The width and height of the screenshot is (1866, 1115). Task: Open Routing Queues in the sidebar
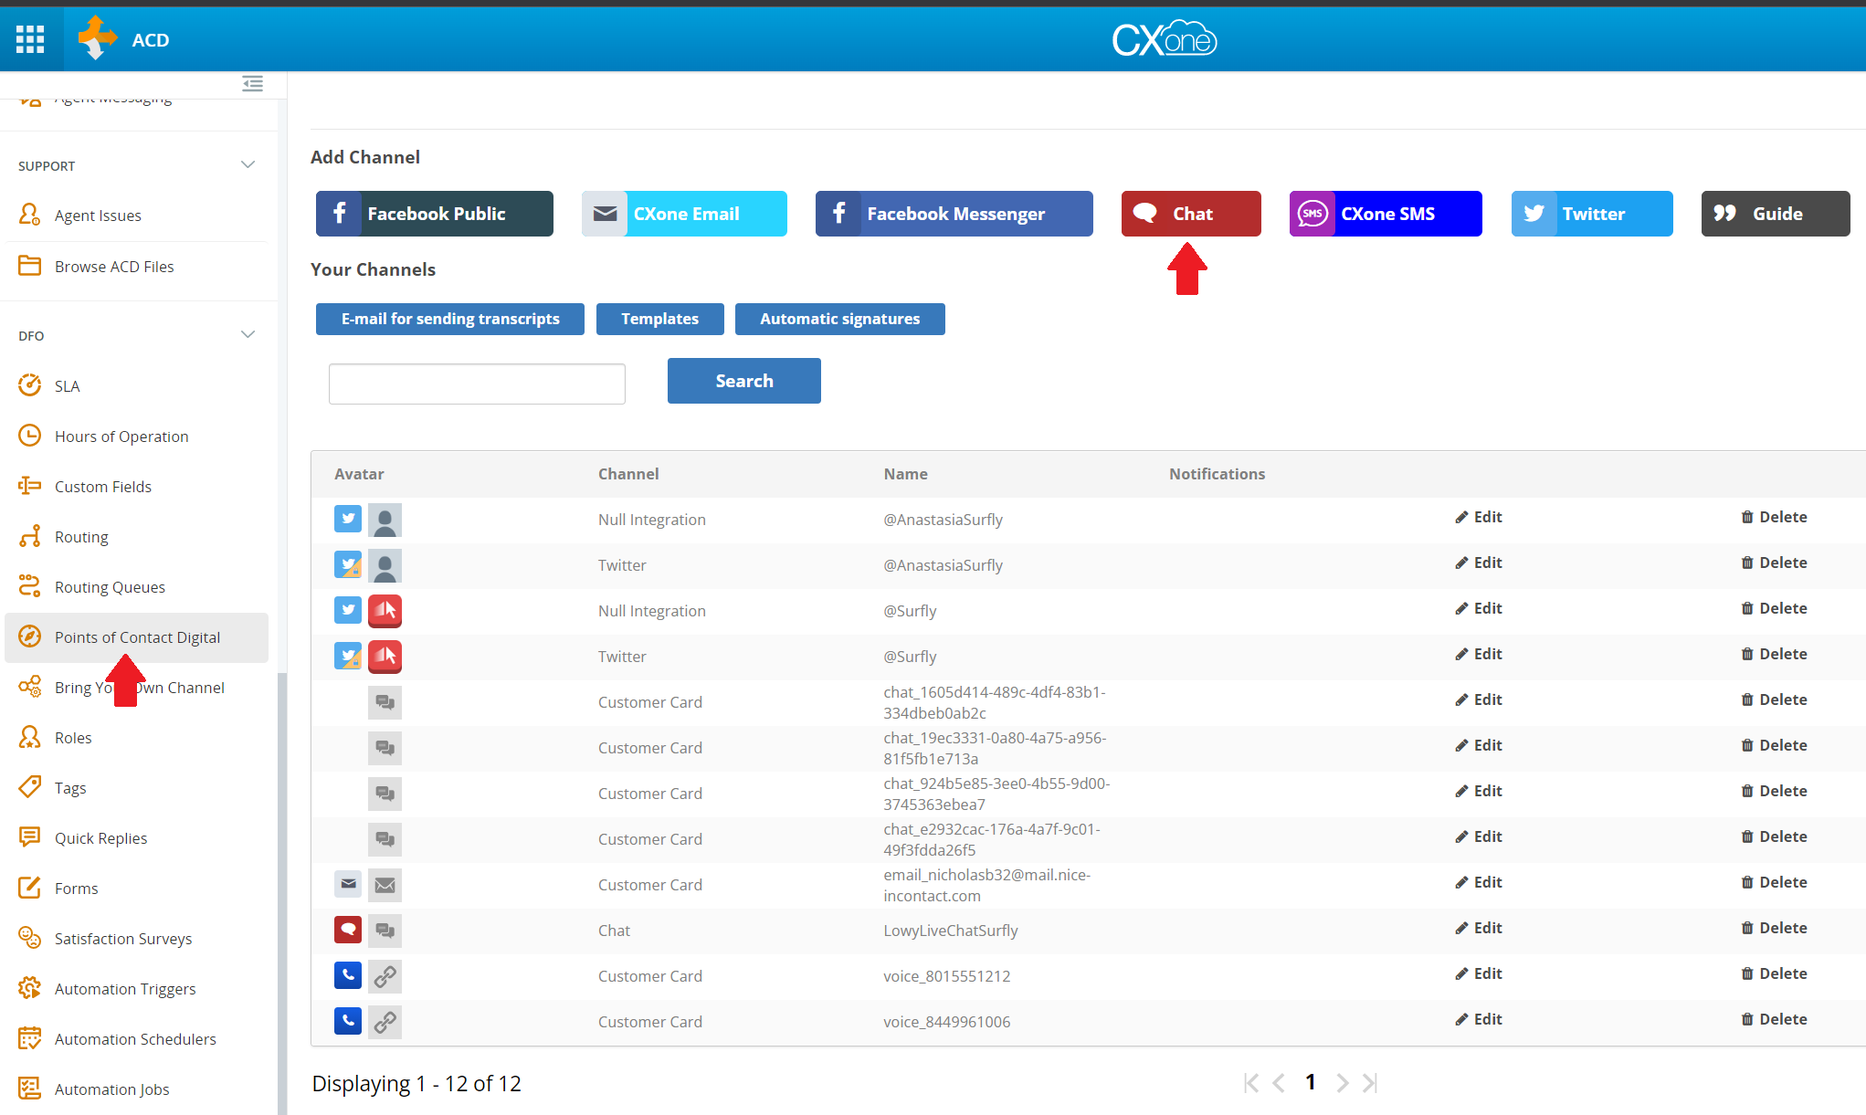click(109, 587)
